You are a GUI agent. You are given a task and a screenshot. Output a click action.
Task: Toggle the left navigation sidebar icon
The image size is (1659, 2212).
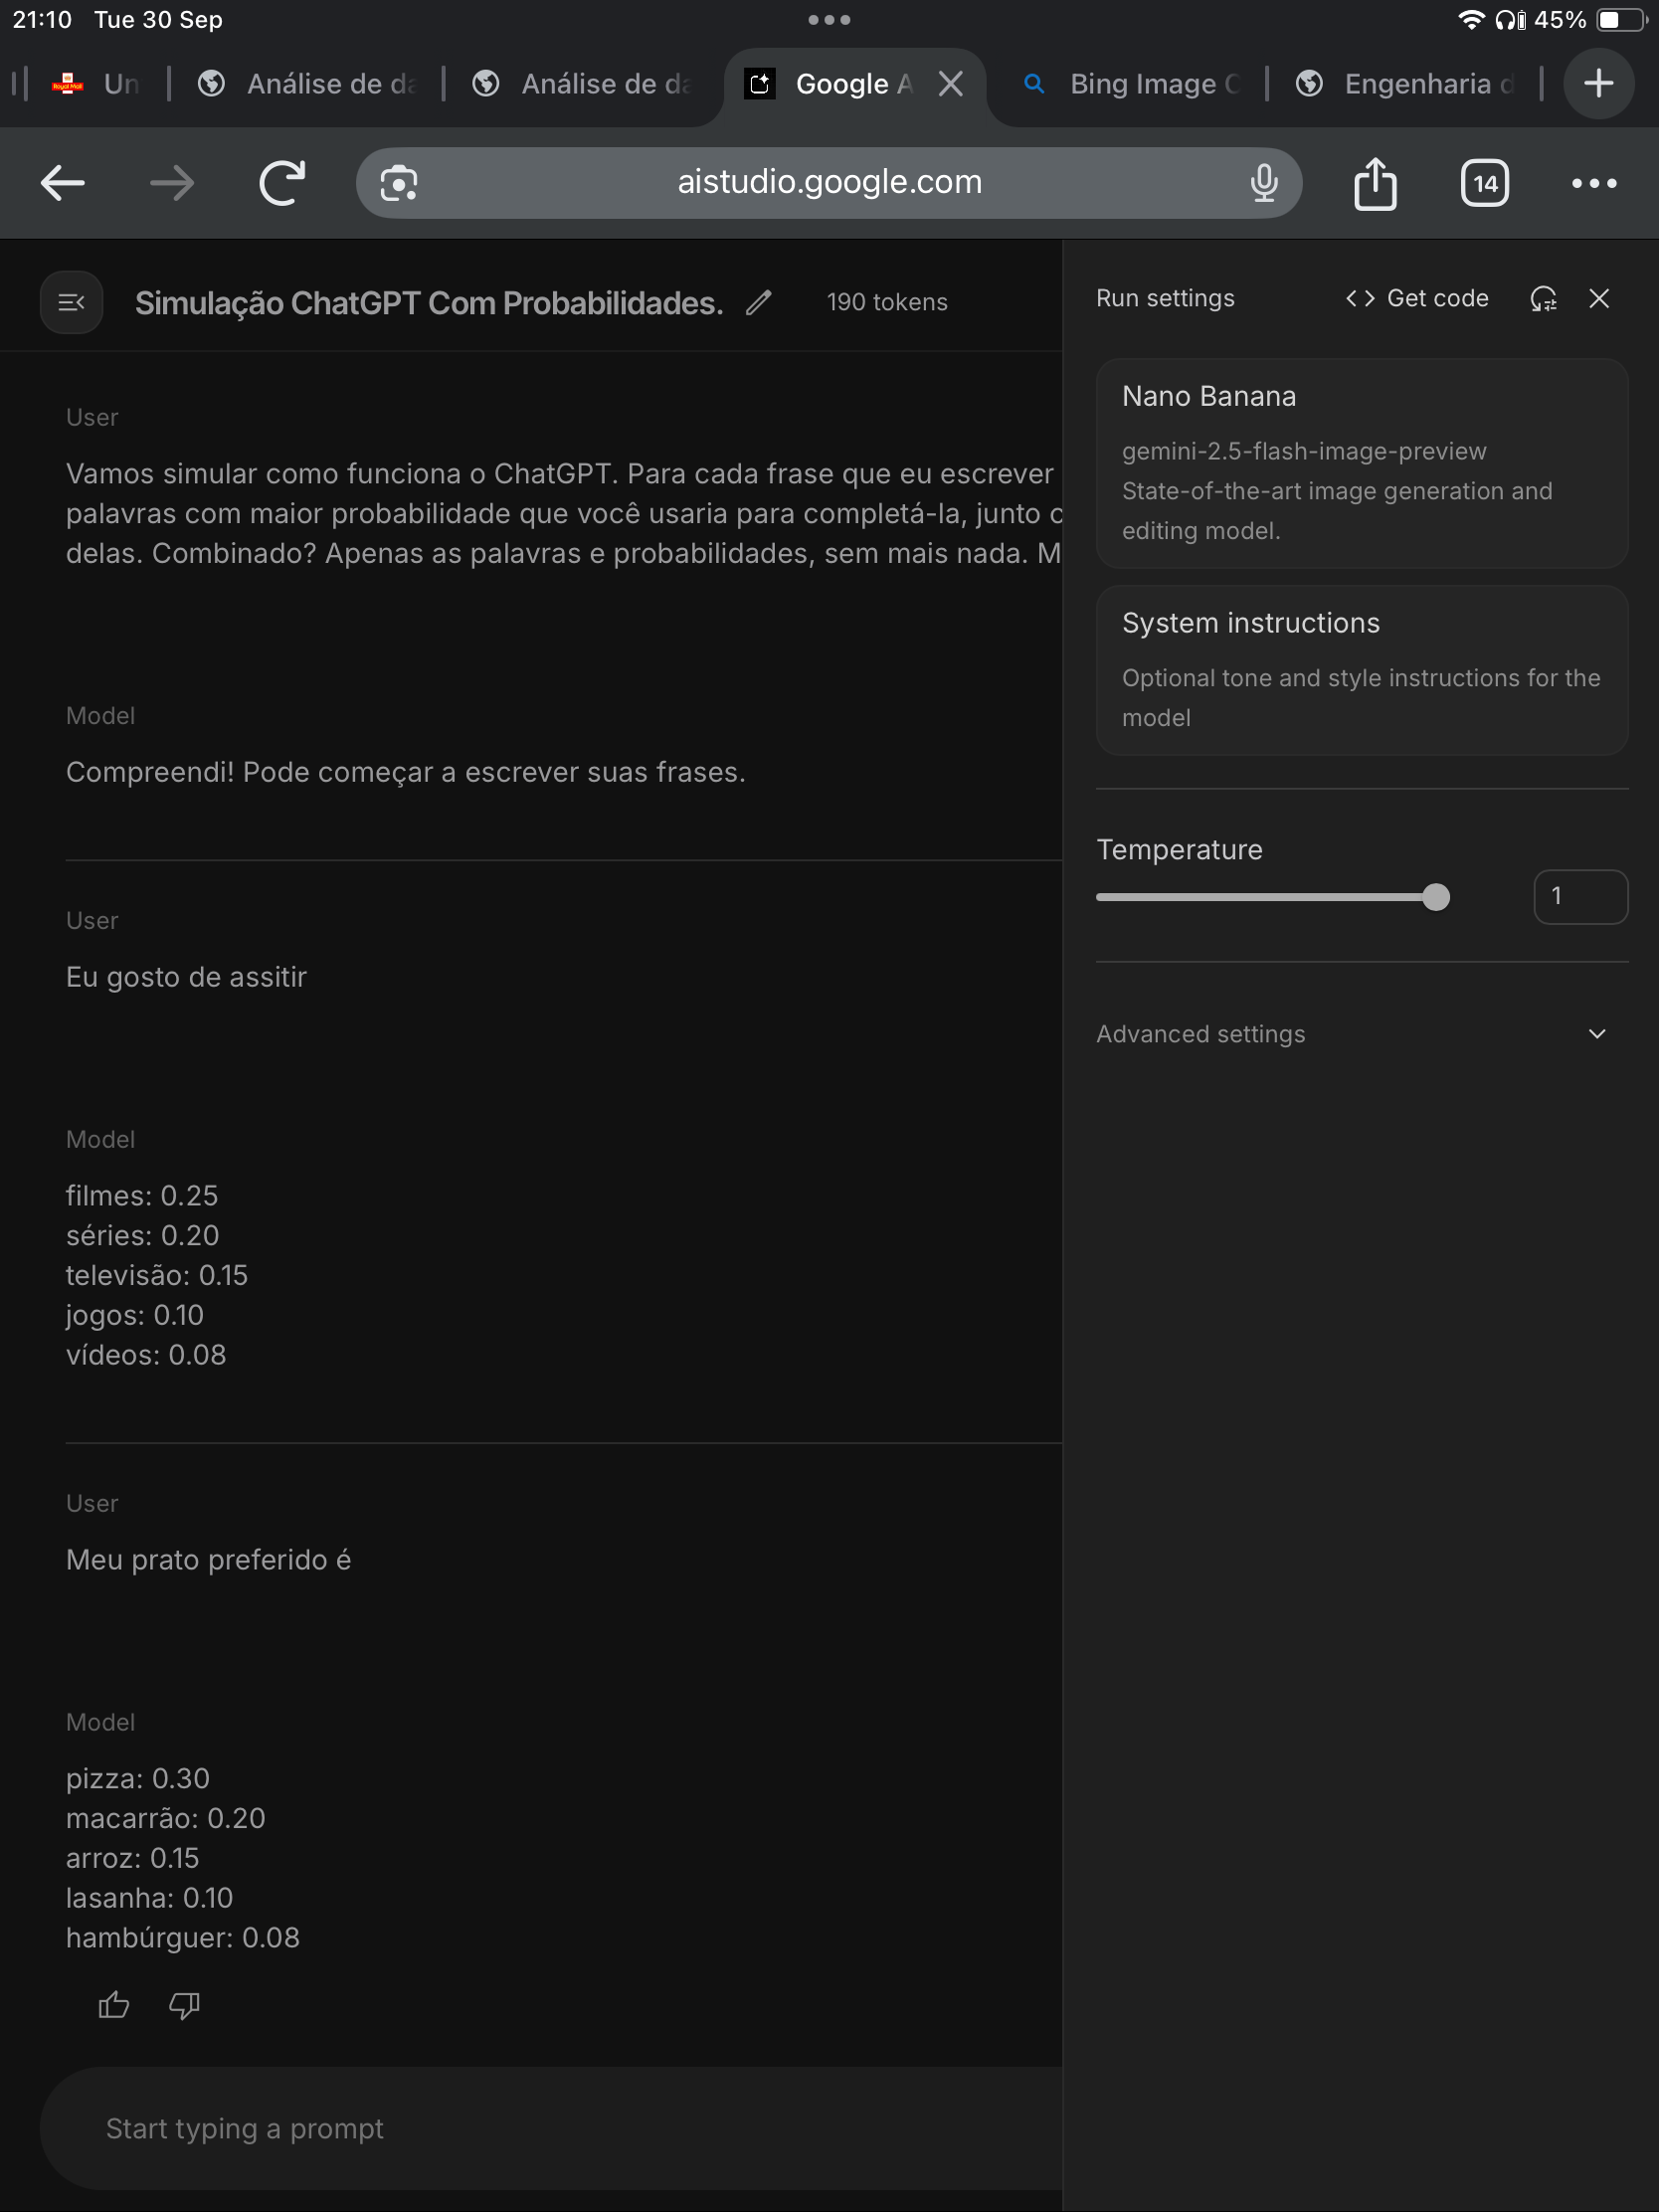[71, 302]
